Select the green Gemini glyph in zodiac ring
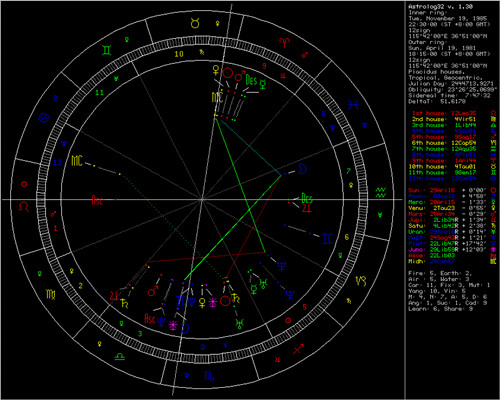 [107, 50]
